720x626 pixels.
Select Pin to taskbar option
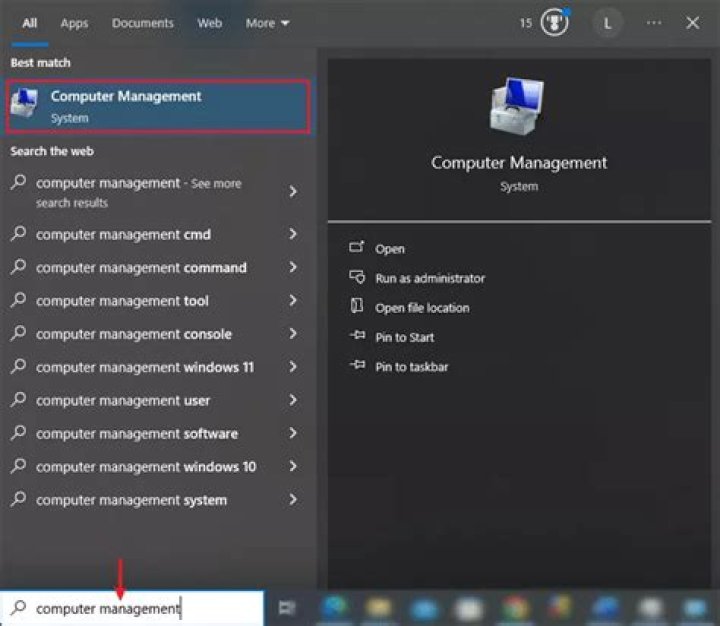coord(411,367)
